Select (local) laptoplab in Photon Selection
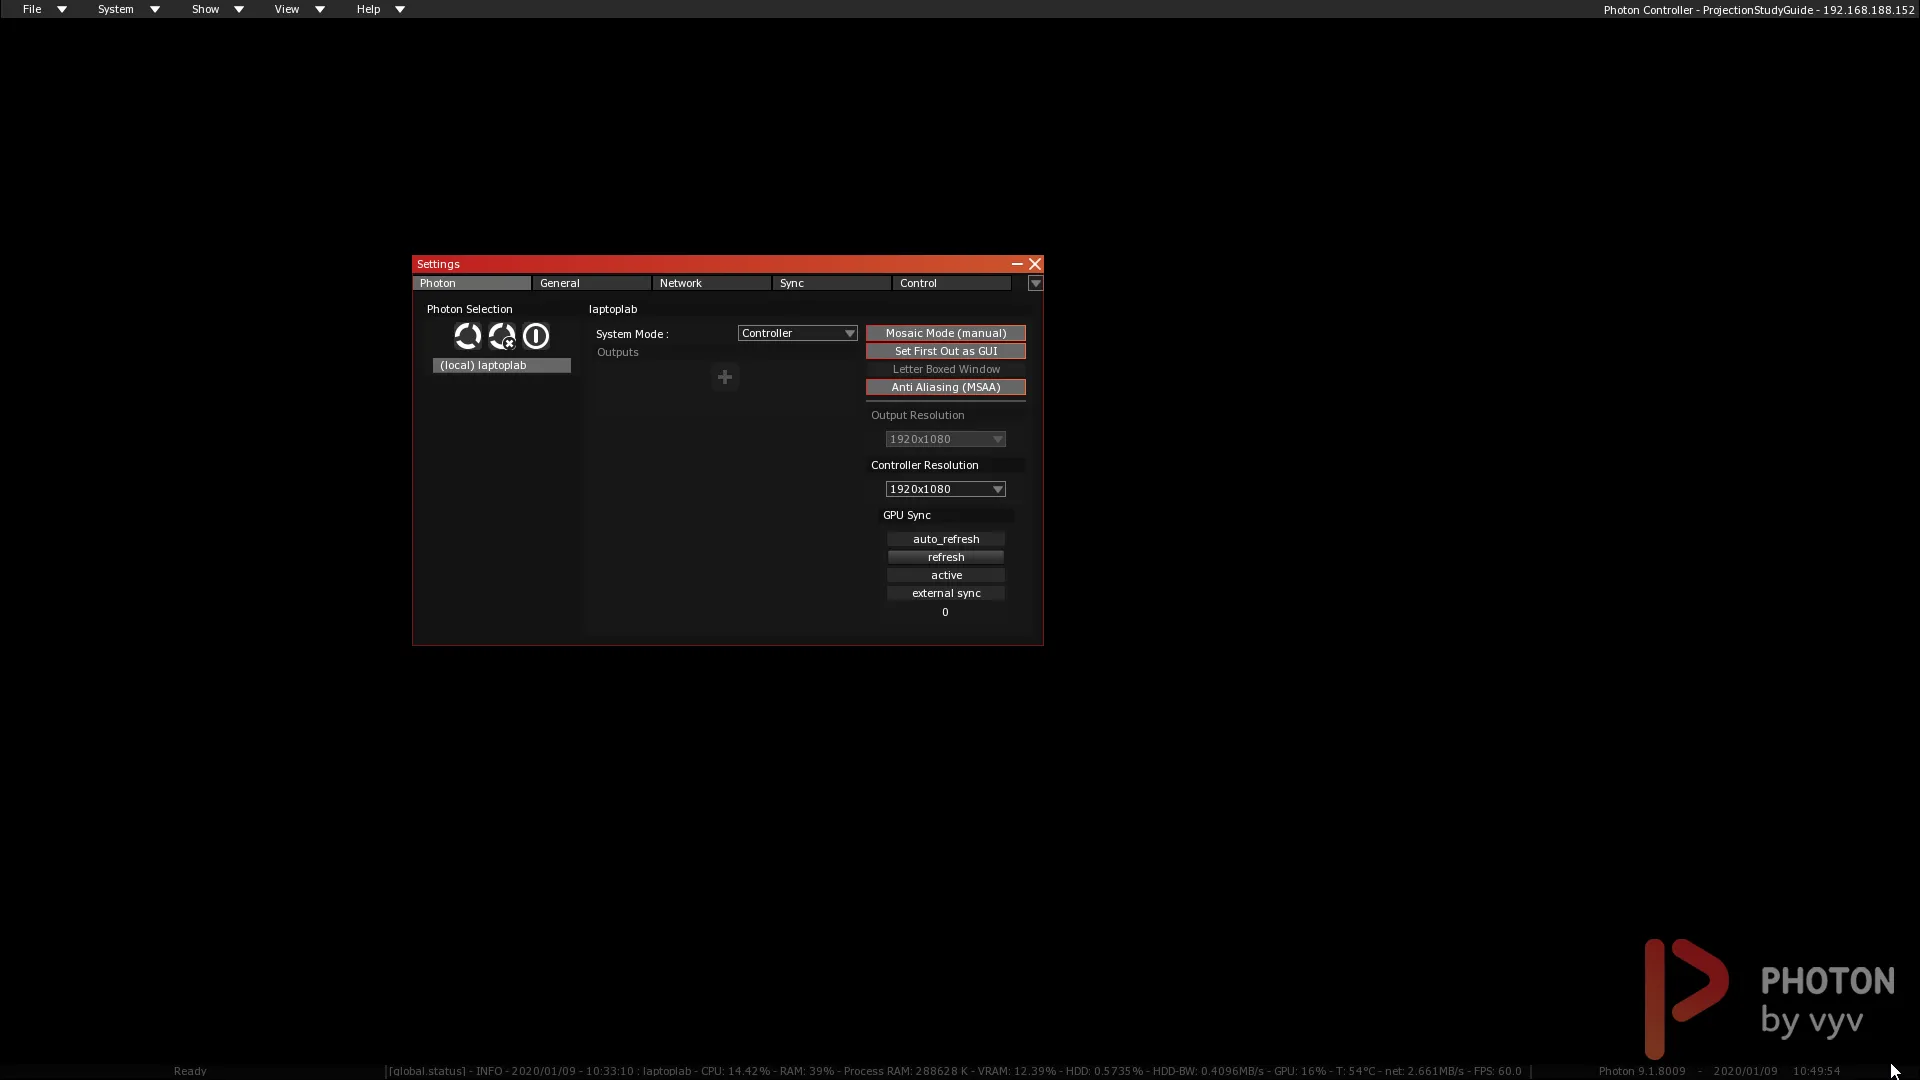 click(x=502, y=365)
